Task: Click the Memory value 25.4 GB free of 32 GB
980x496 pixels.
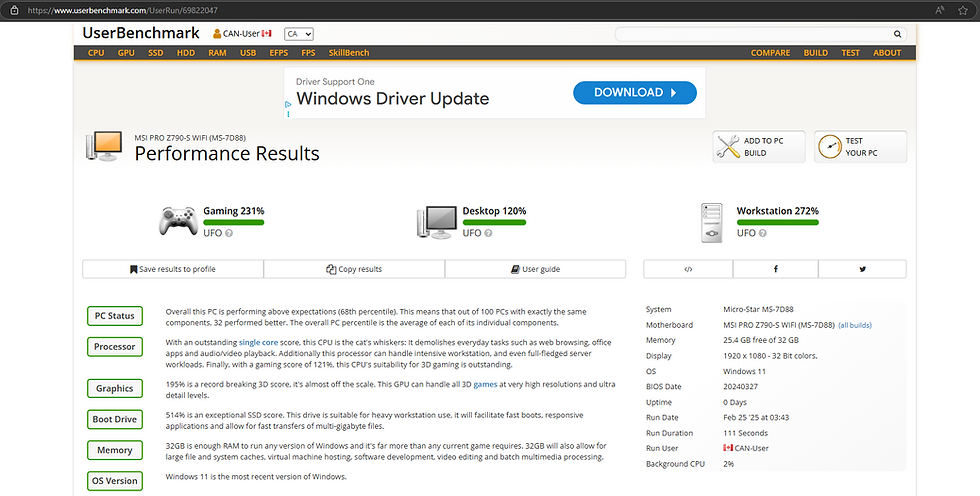Action: pyautogui.click(x=761, y=340)
